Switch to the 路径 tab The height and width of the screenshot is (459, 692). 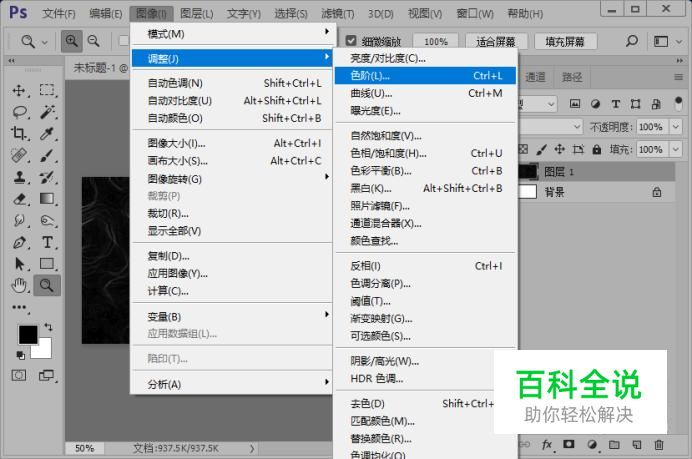click(x=572, y=77)
